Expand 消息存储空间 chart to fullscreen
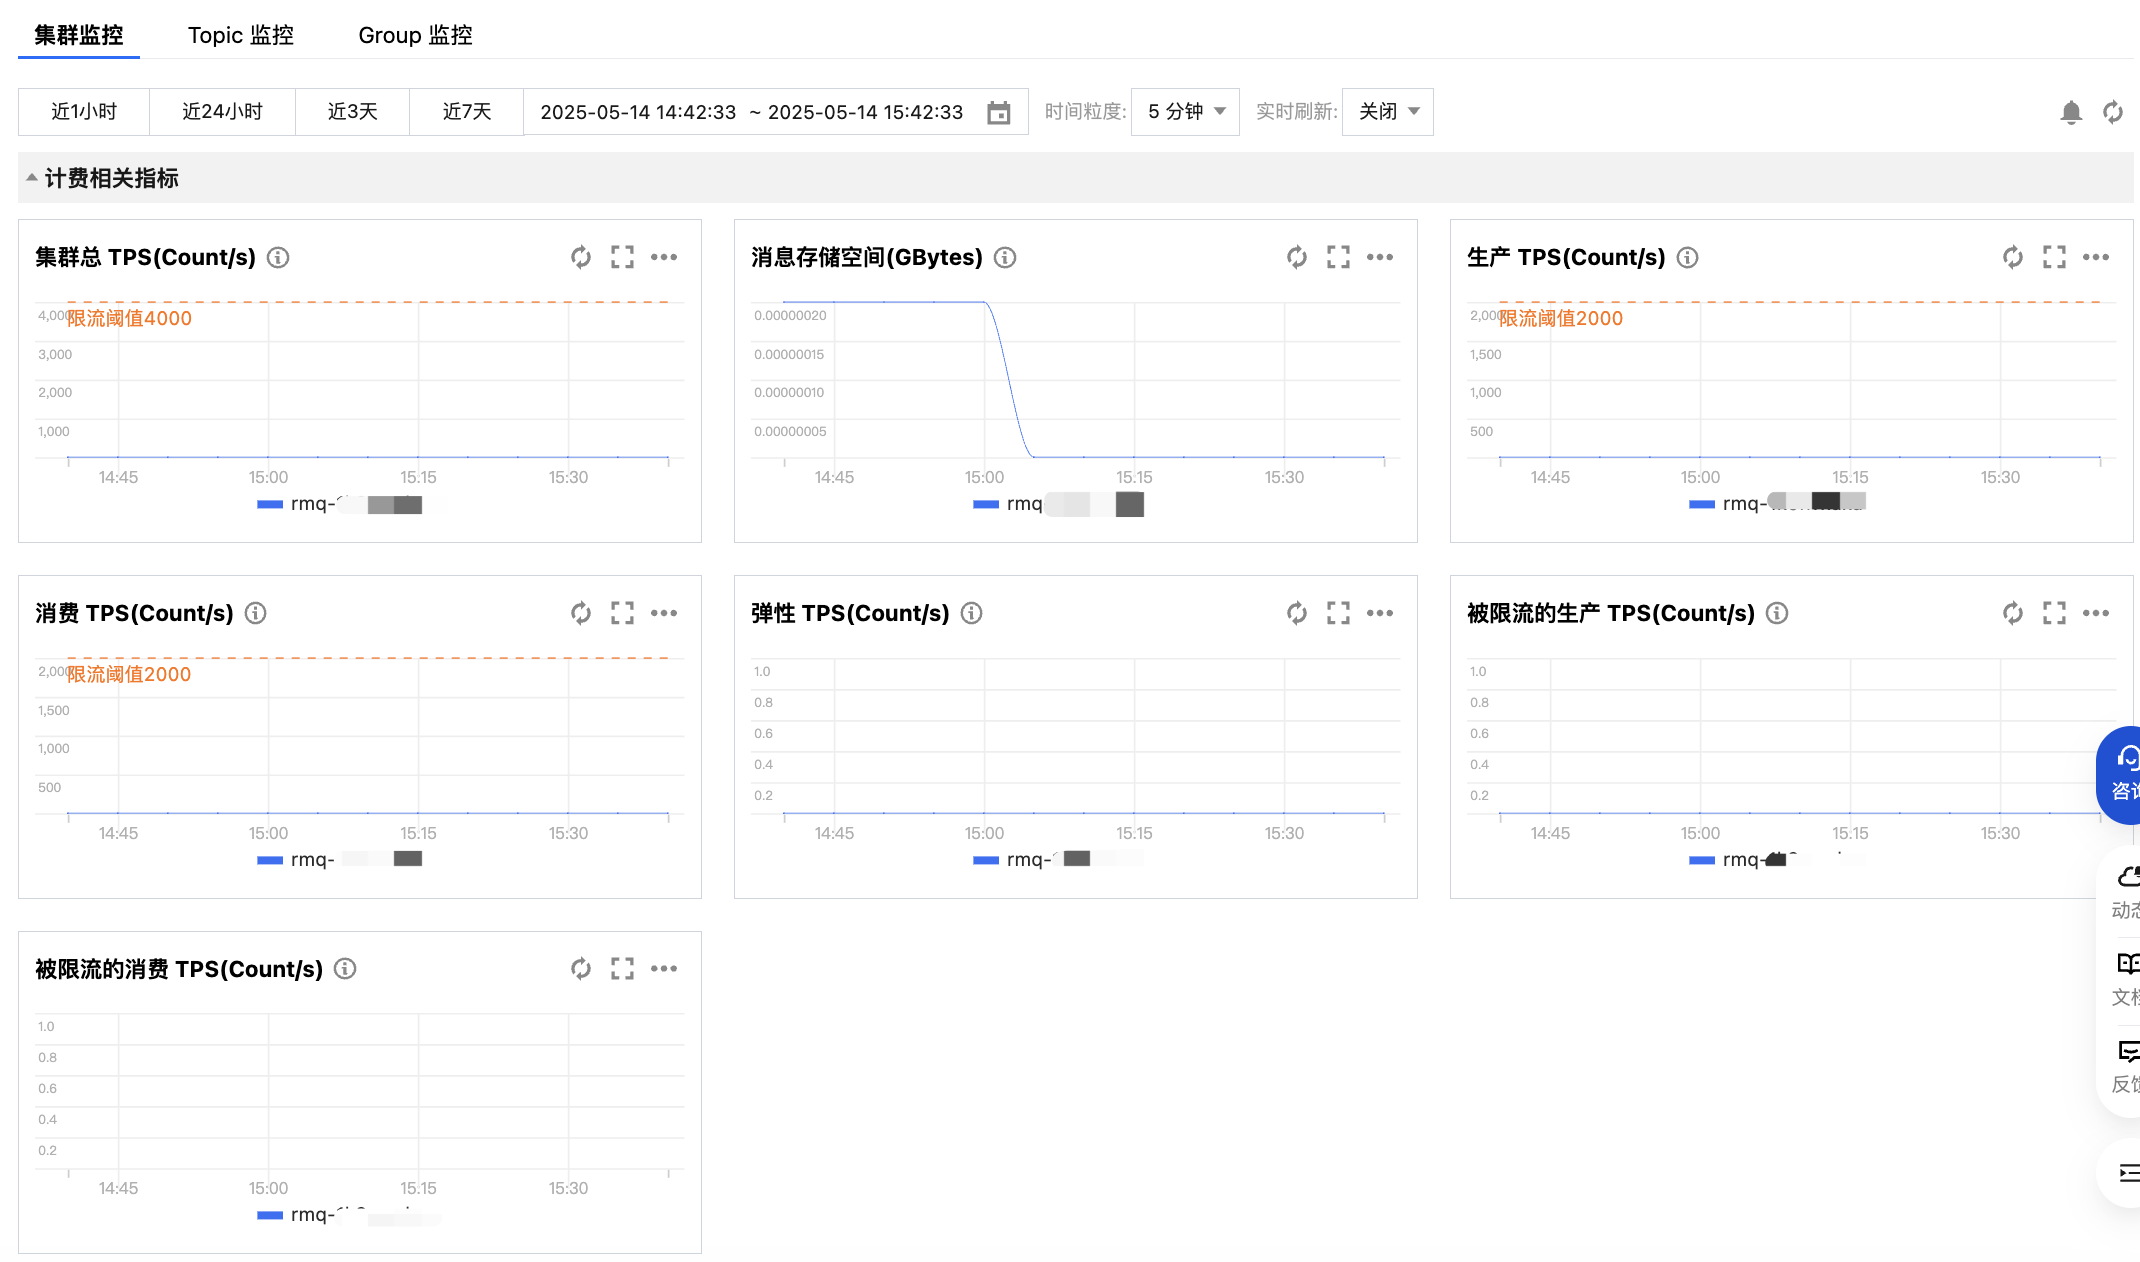 click(x=1338, y=257)
